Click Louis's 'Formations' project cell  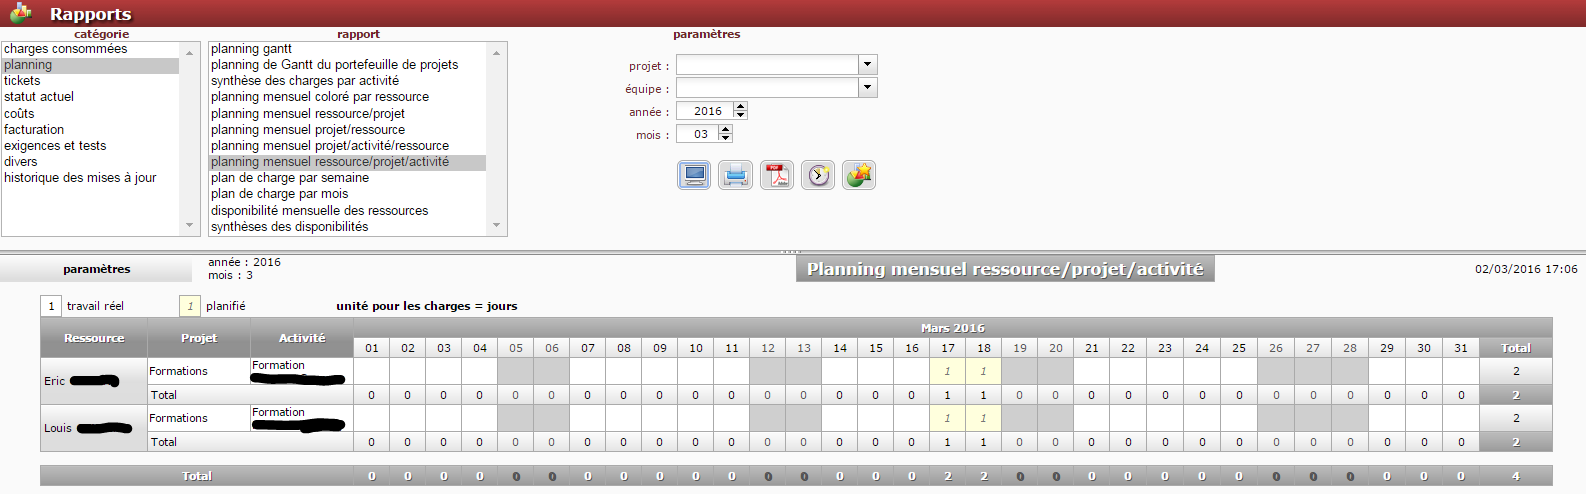click(199, 418)
